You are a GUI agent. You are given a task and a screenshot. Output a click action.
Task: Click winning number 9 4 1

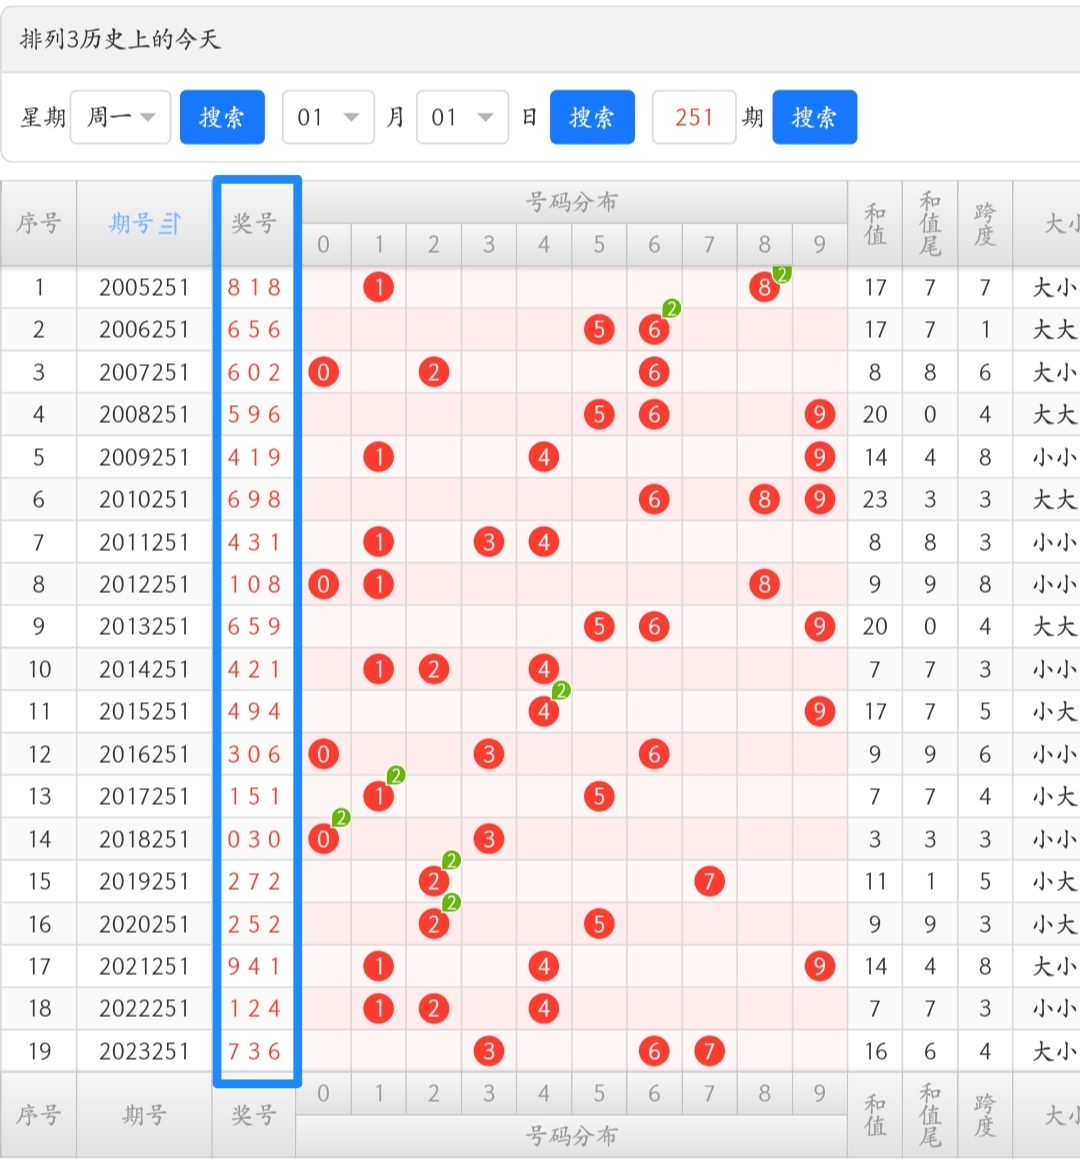(254, 966)
